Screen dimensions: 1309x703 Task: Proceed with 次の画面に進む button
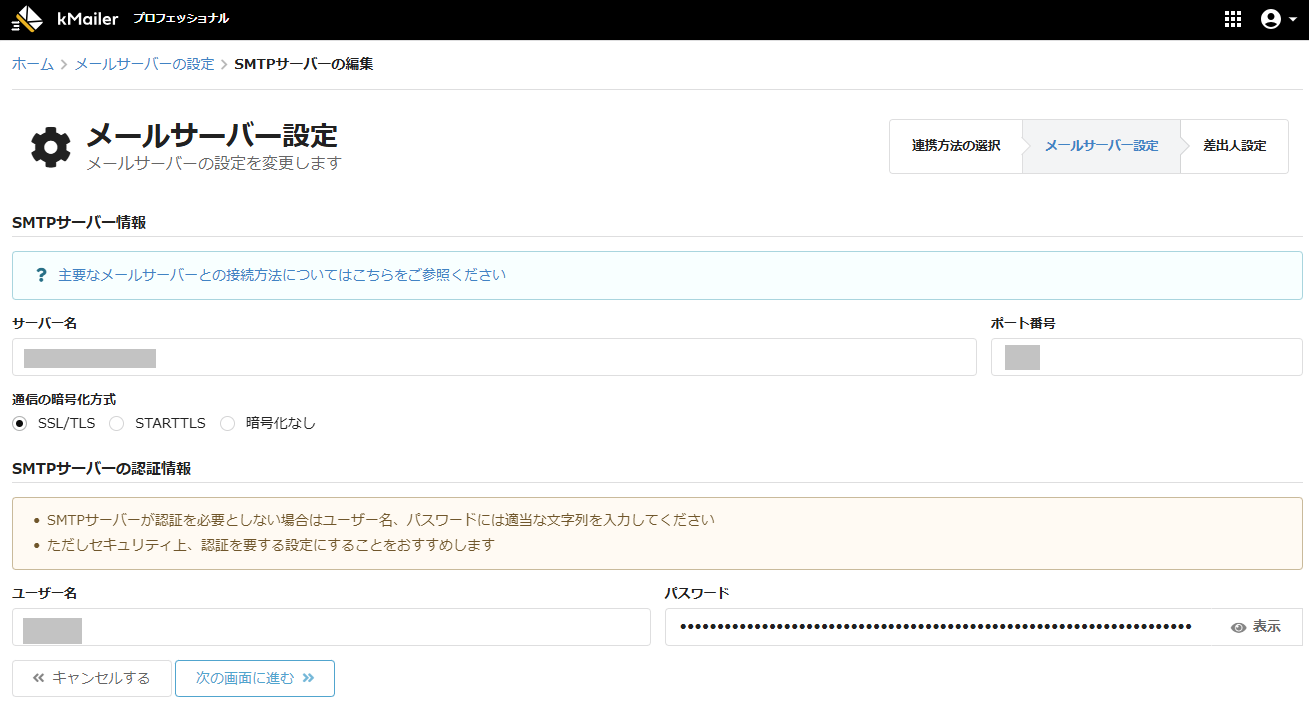tap(255, 678)
